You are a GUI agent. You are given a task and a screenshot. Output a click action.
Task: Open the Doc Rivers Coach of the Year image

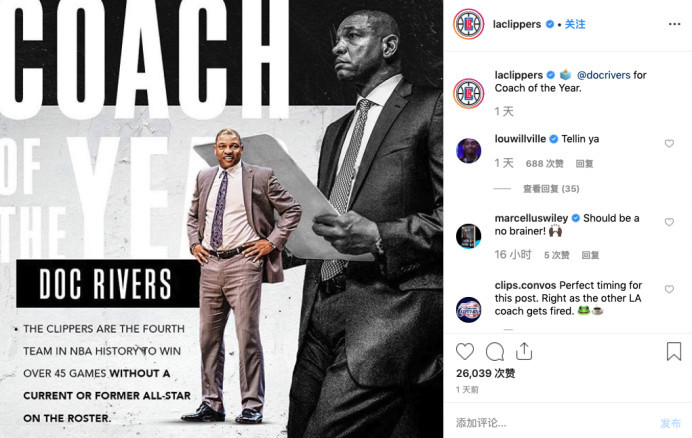[x=222, y=219]
